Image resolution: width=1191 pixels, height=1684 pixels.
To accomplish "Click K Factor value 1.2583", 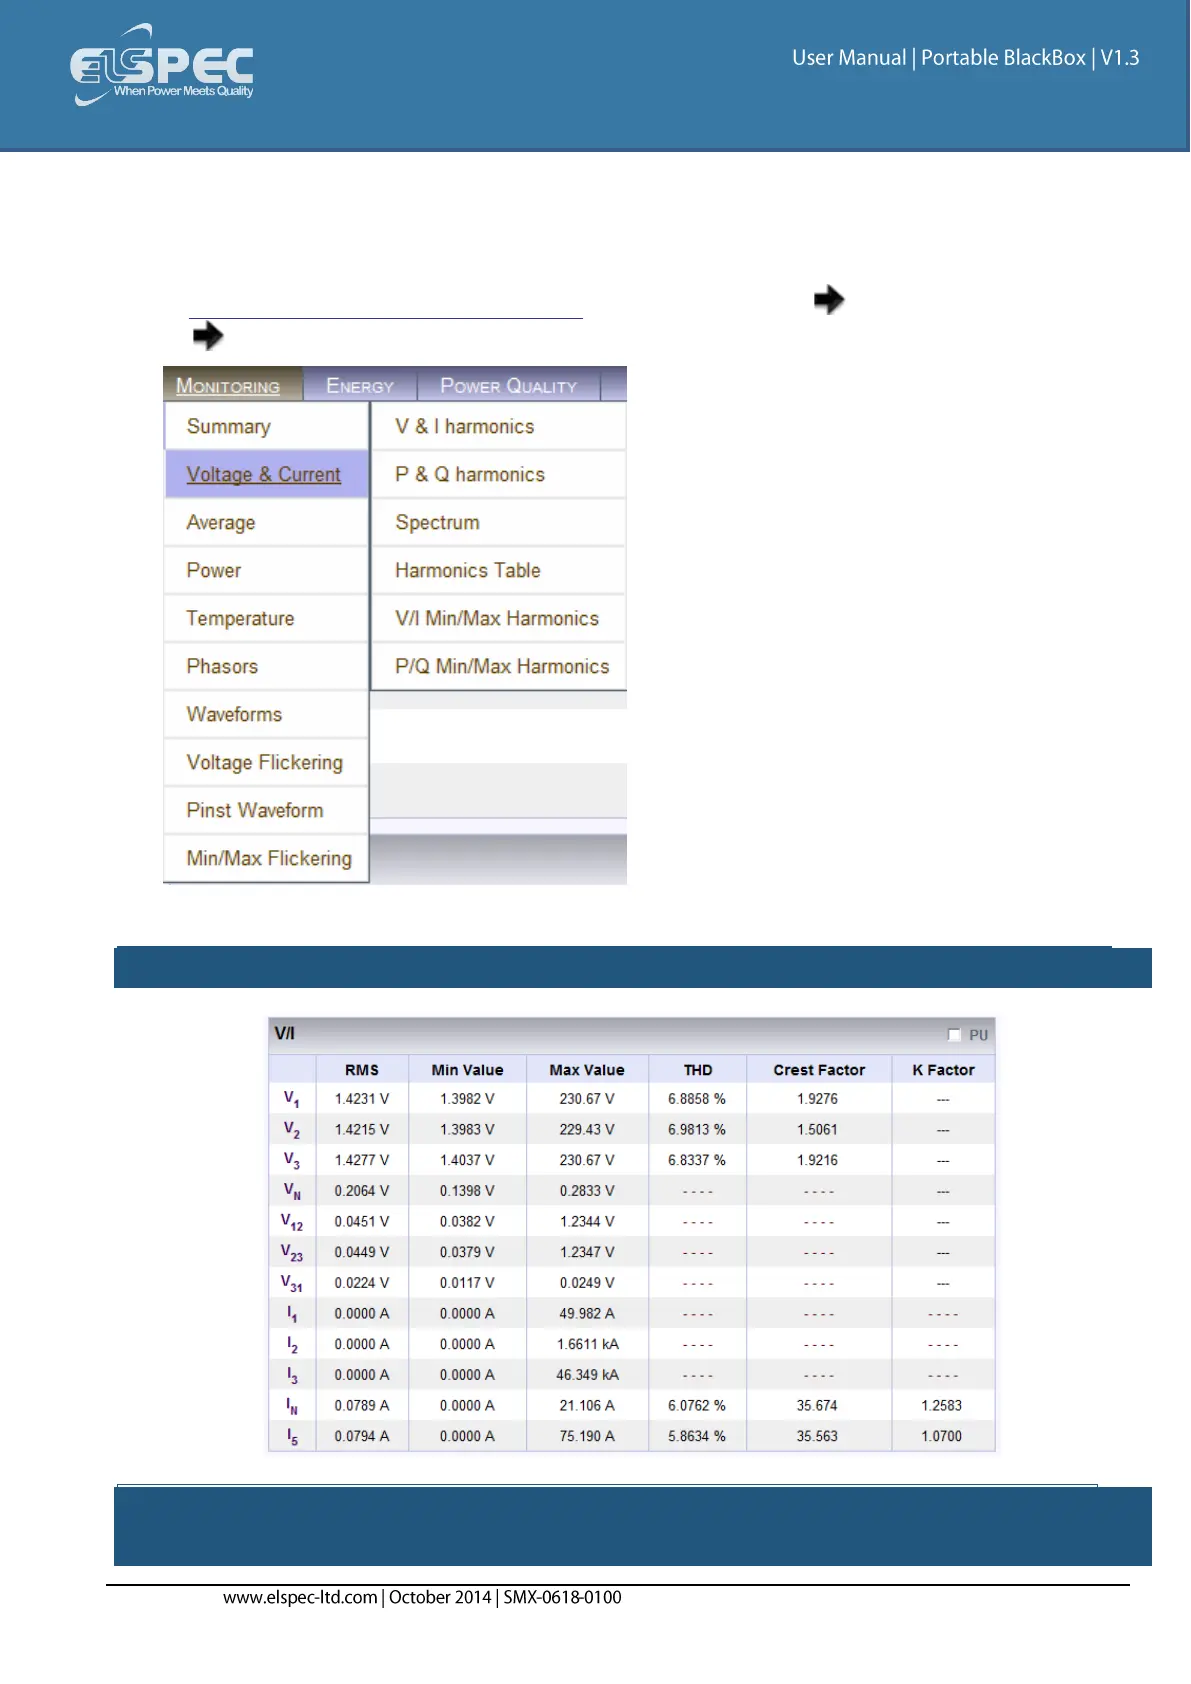I will 941,1406.
